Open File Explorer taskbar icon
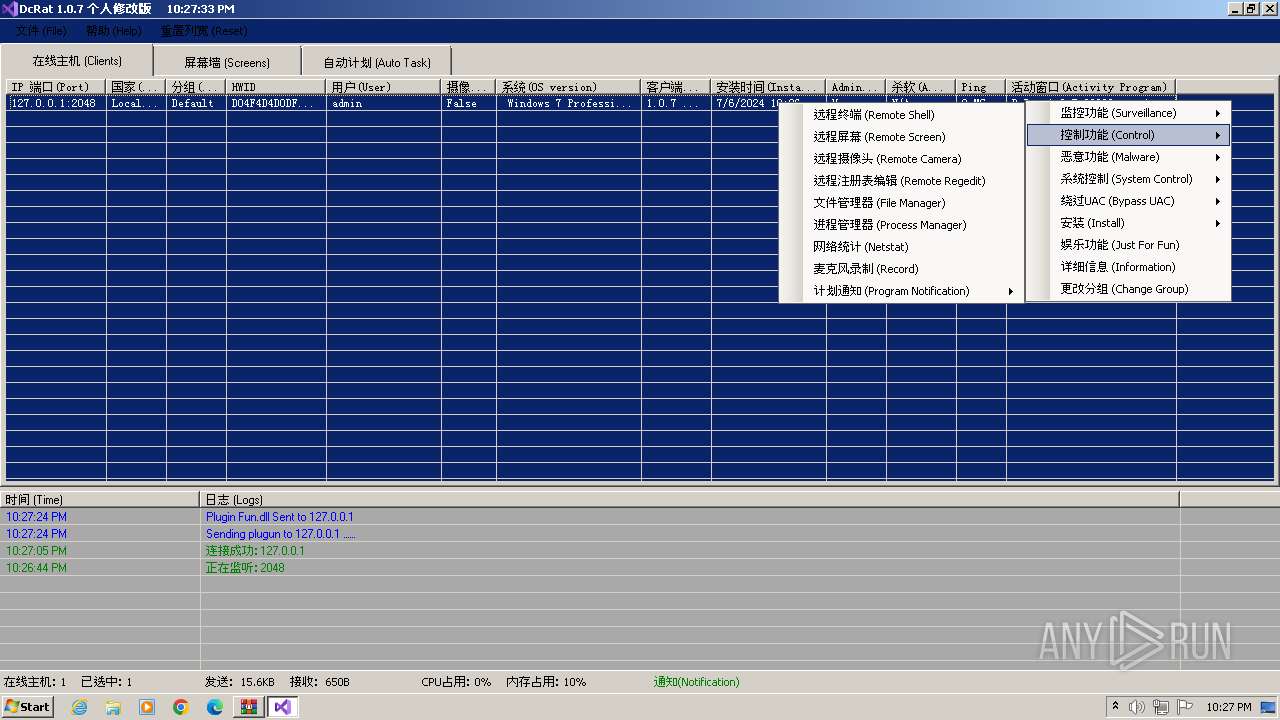1280x720 pixels. 113,707
